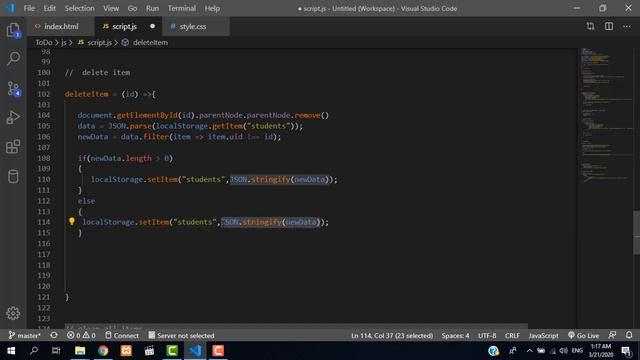Open the Extensions view
This screenshot has height=360, width=640.
13,147
